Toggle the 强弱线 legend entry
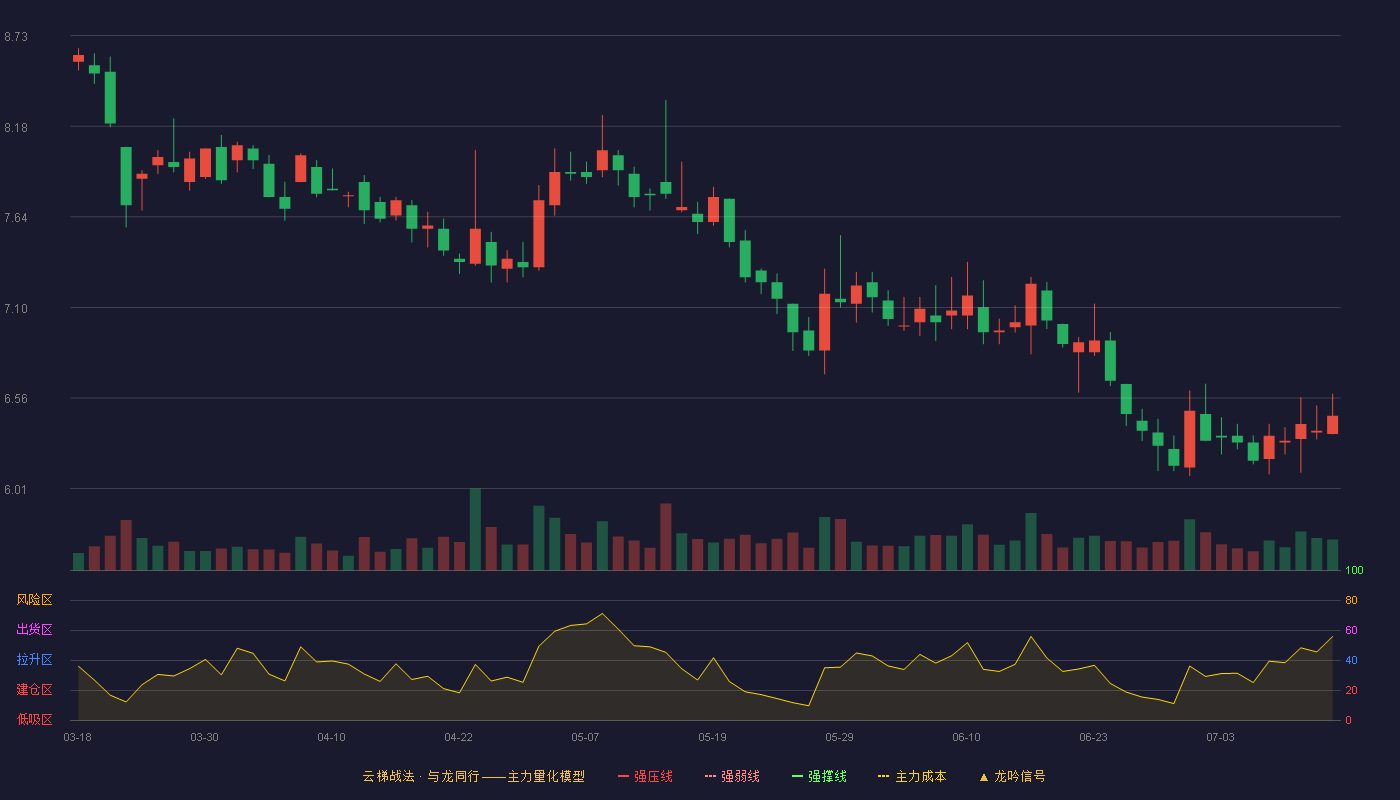 pyautogui.click(x=732, y=776)
